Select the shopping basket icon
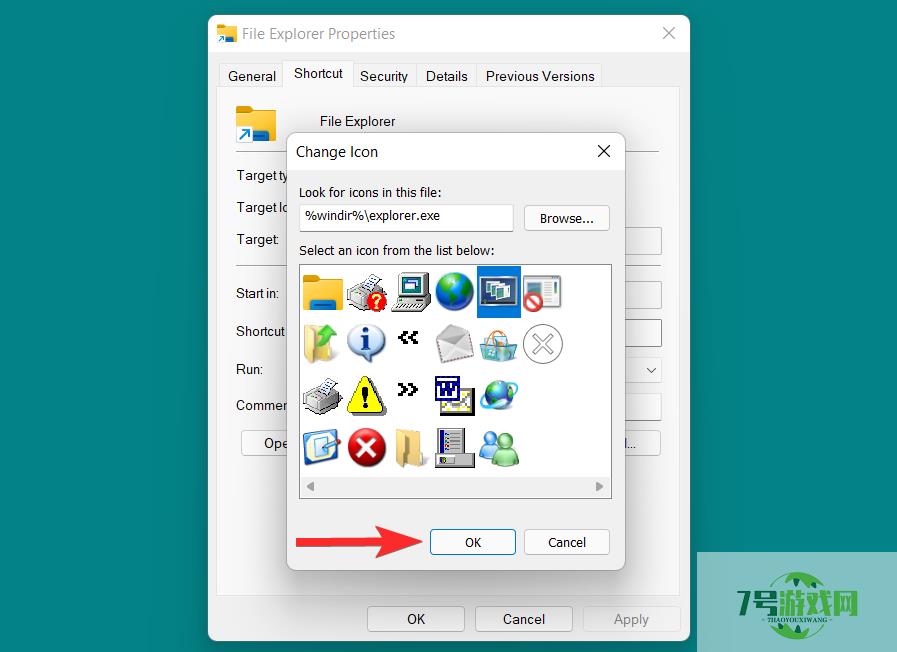This screenshot has height=652, width=897. pos(498,345)
